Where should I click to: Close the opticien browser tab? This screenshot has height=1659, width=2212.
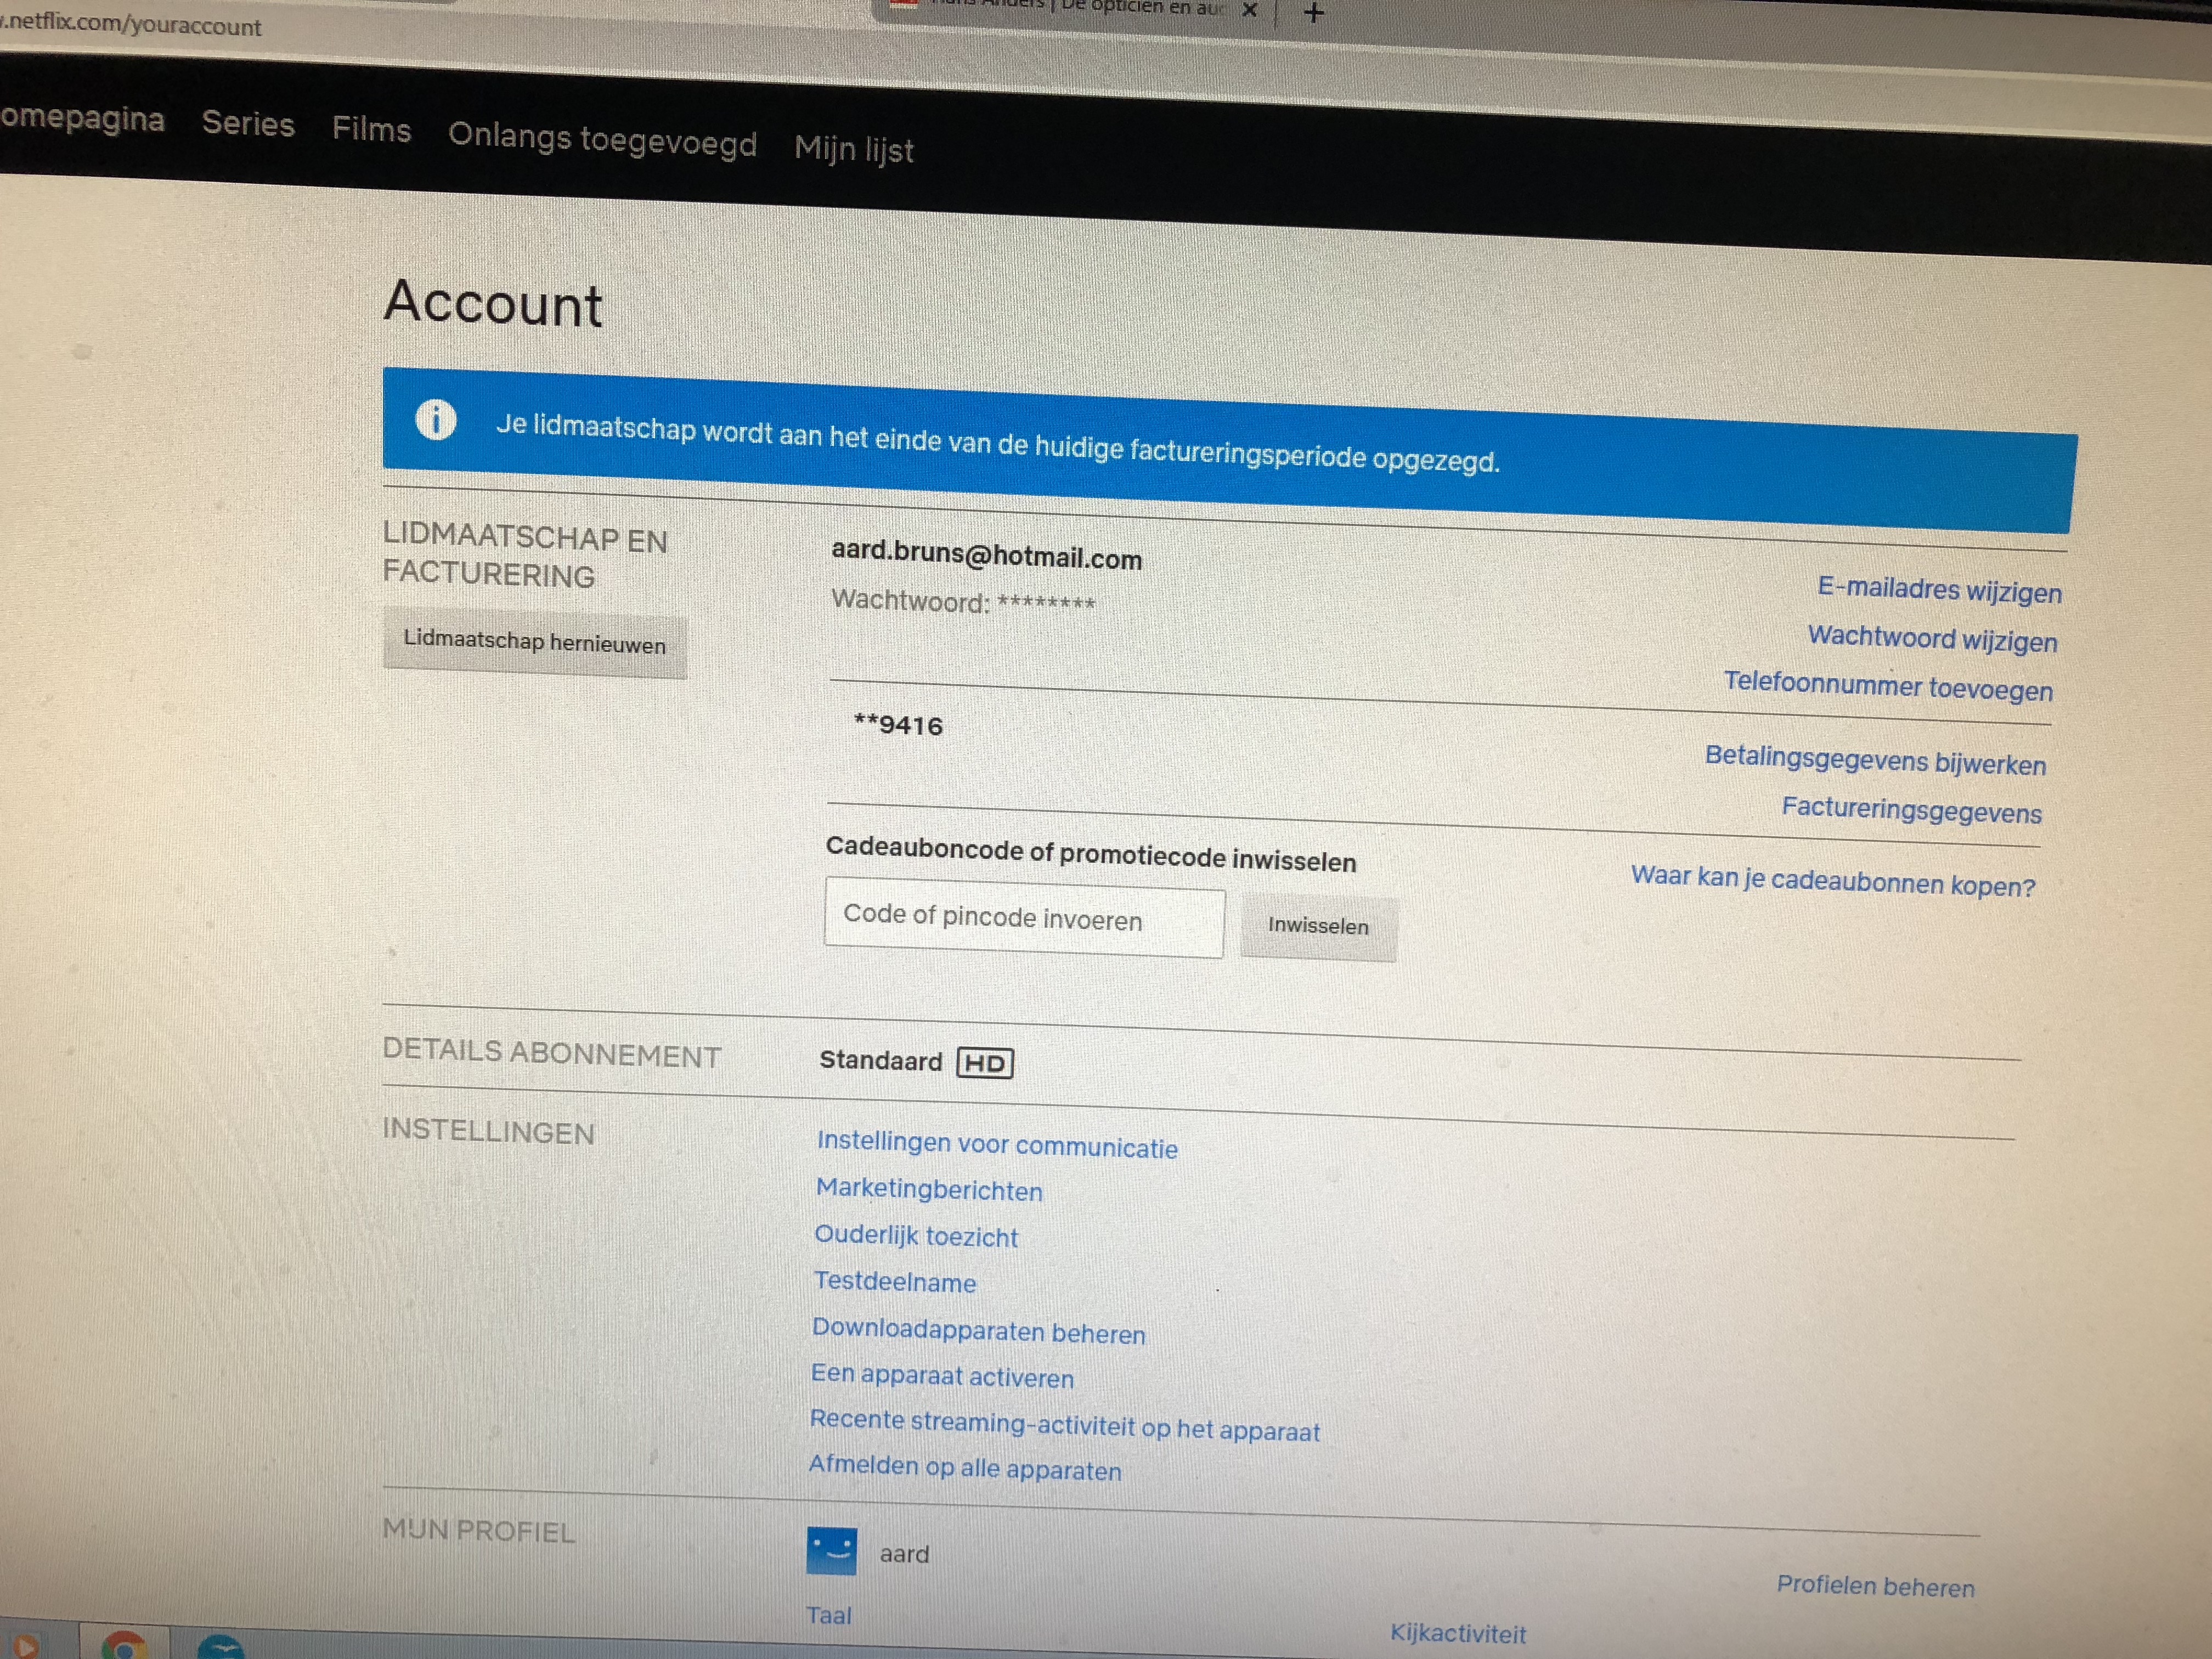click(1249, 10)
